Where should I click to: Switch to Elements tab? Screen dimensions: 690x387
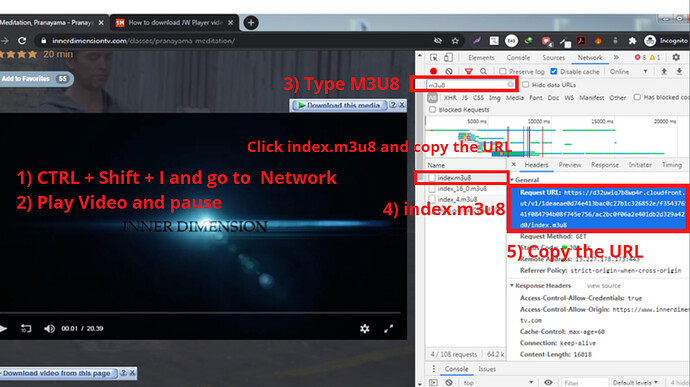[481, 58]
